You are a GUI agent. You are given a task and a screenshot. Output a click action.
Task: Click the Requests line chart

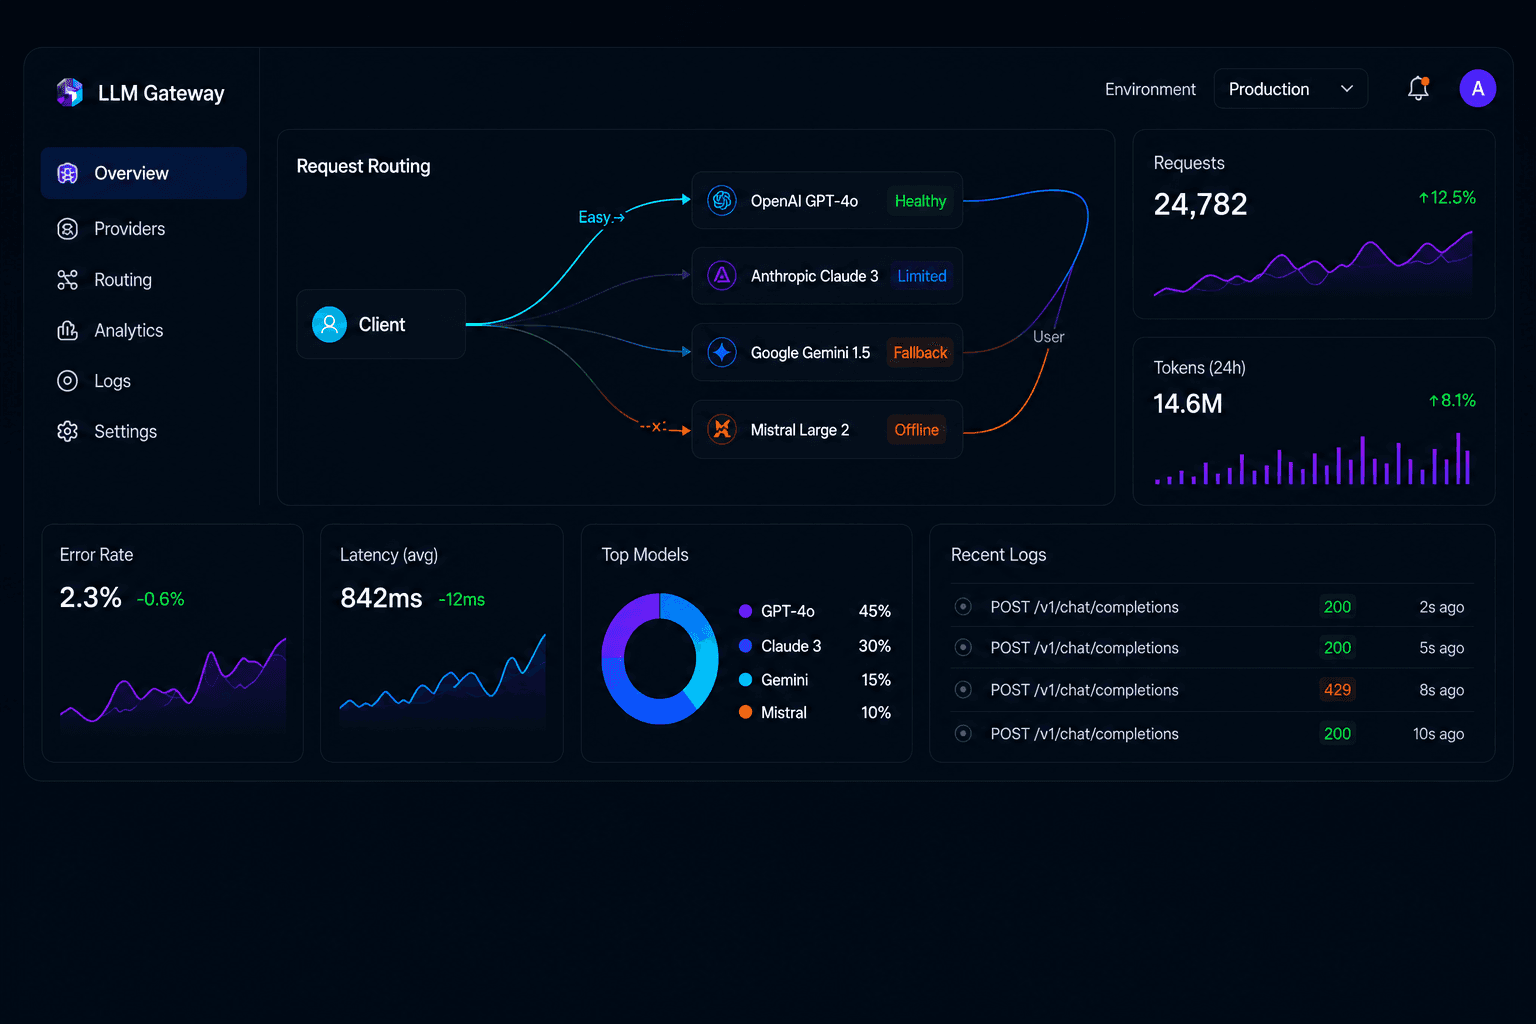1313,264
